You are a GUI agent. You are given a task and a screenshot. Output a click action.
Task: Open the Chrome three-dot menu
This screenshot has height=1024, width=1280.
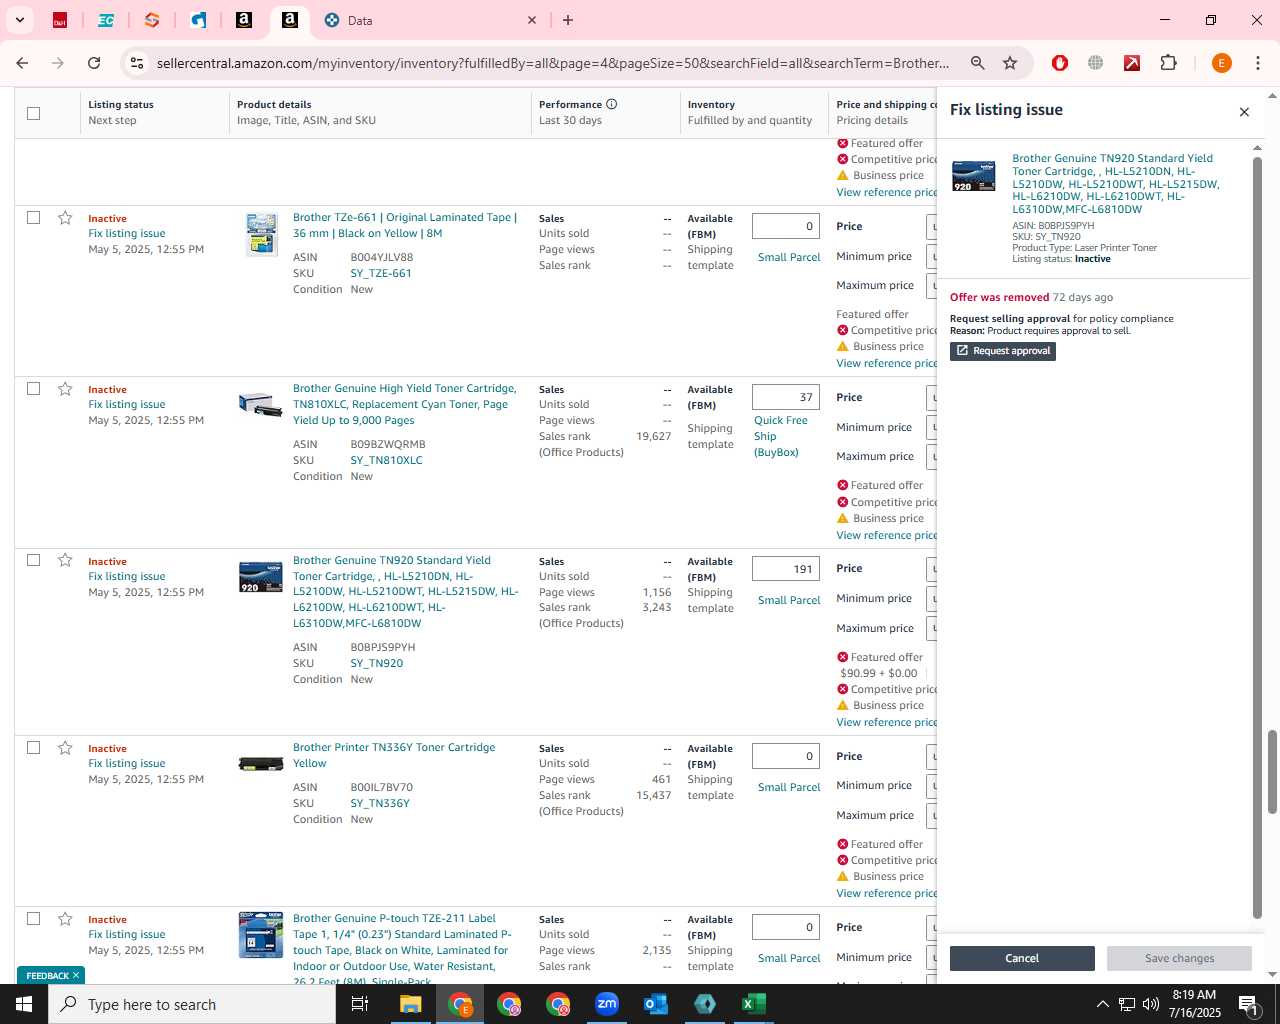click(1258, 63)
